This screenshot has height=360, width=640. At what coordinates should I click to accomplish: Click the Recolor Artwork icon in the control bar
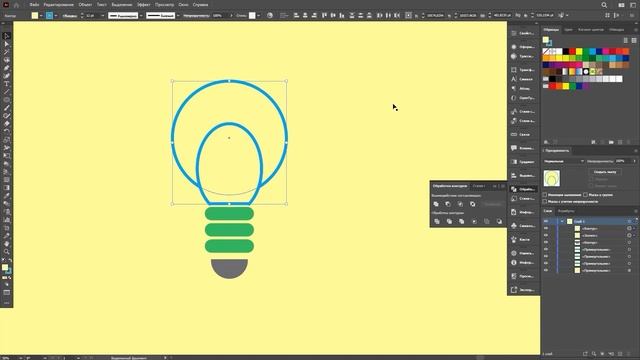[270, 16]
